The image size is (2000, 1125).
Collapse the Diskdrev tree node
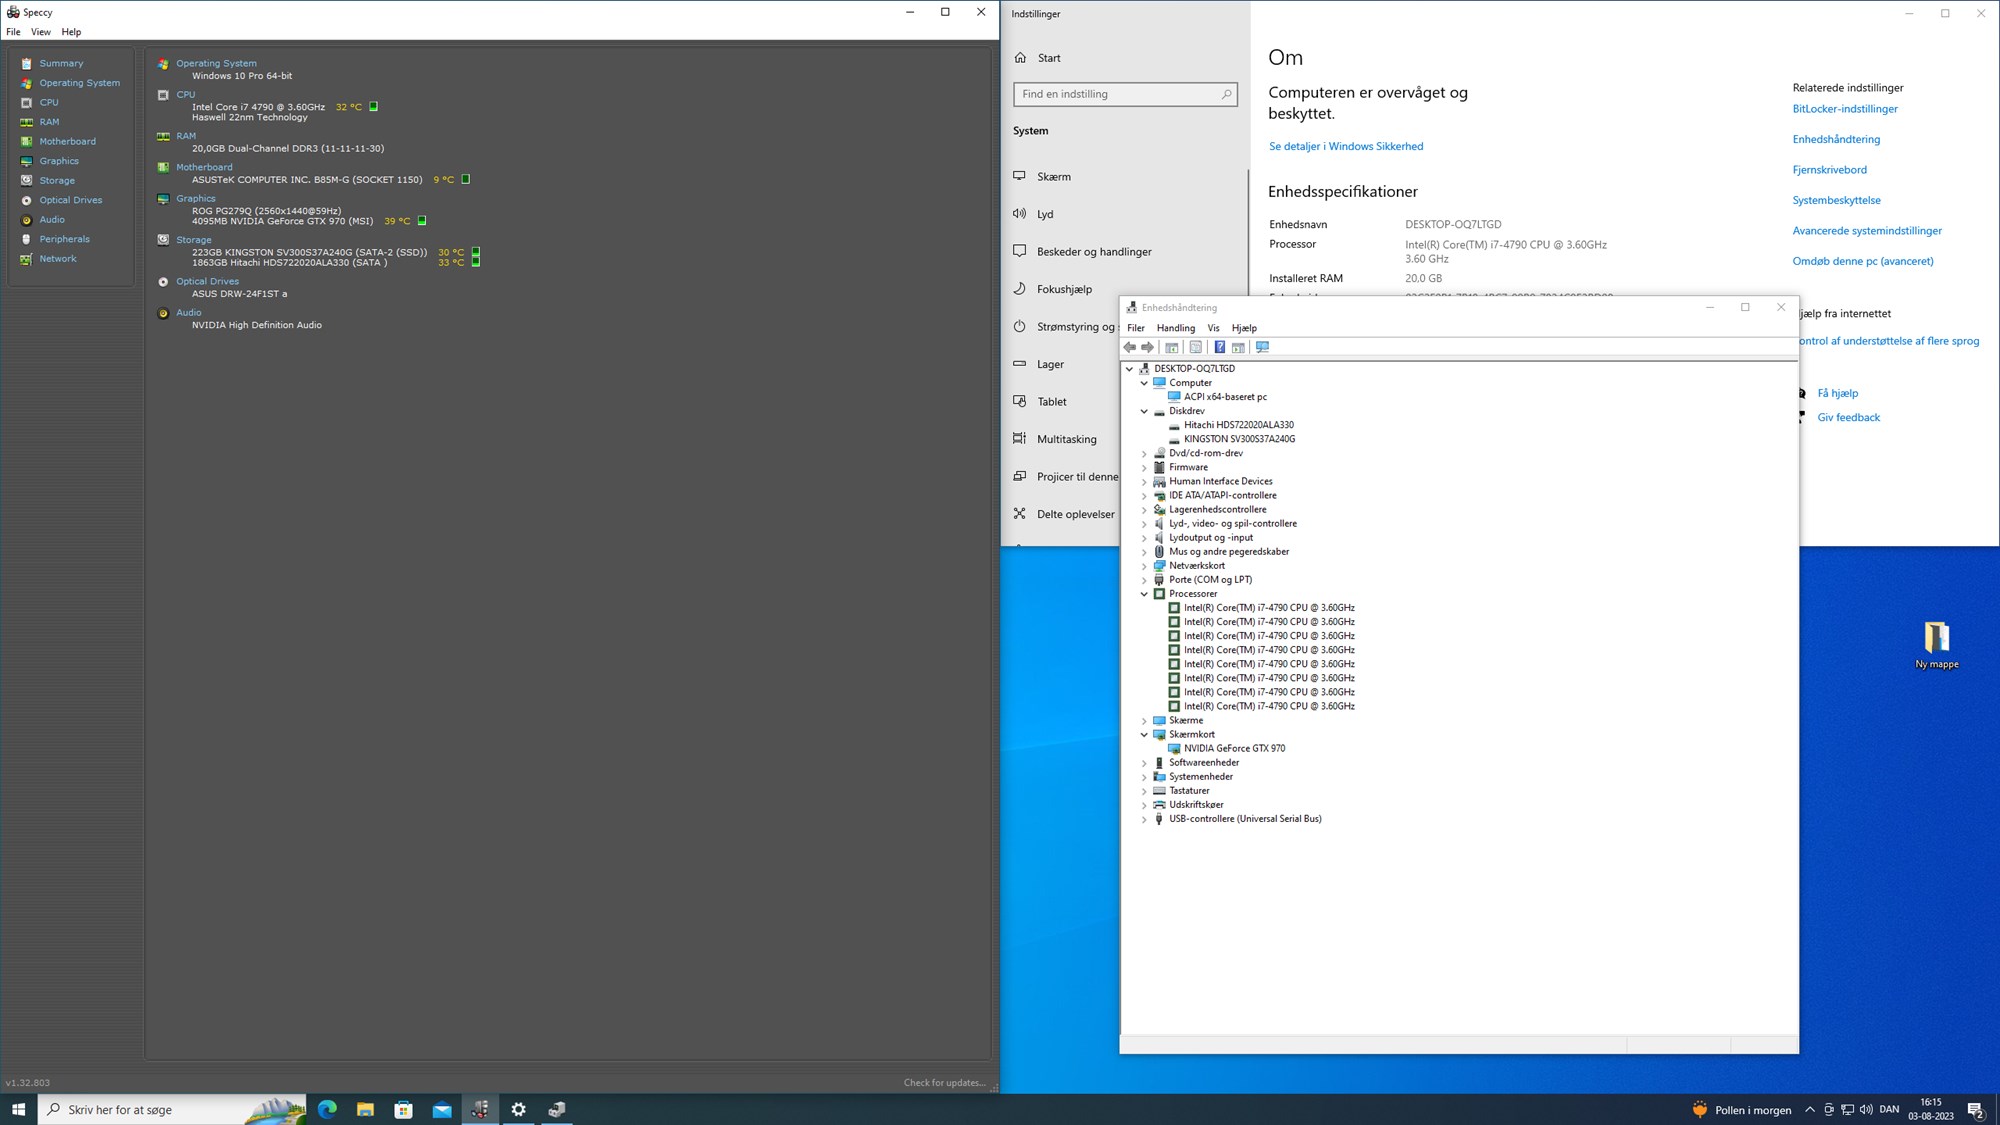click(1144, 411)
